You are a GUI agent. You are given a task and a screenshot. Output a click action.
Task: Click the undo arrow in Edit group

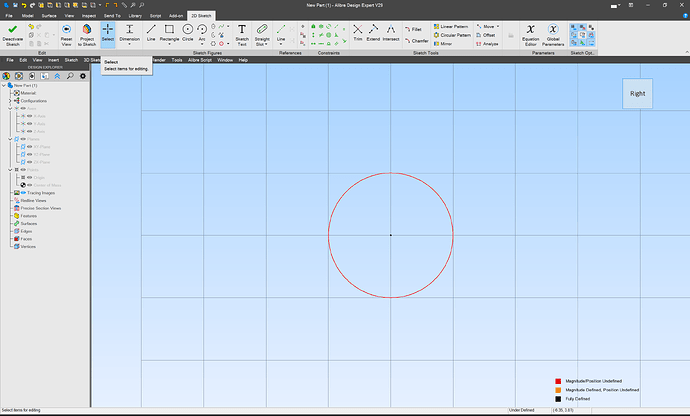point(31,27)
